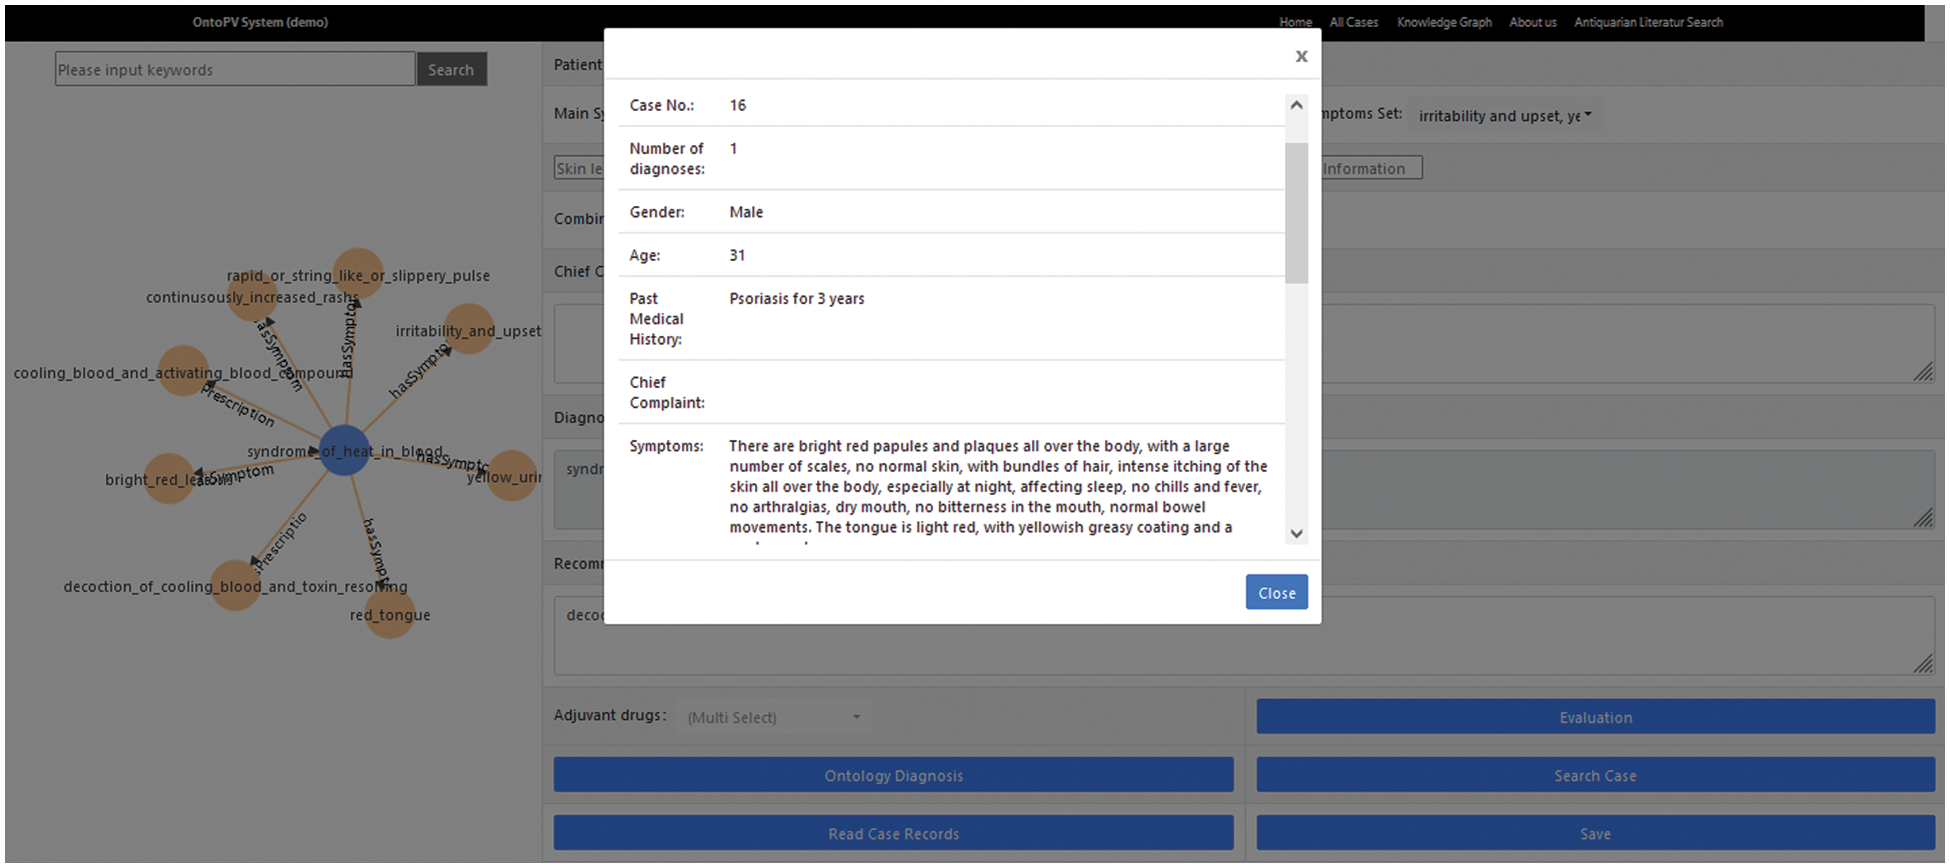Open Antiquarian Literatur Search
This screenshot has height=868, width=1950.
coord(1648,22)
